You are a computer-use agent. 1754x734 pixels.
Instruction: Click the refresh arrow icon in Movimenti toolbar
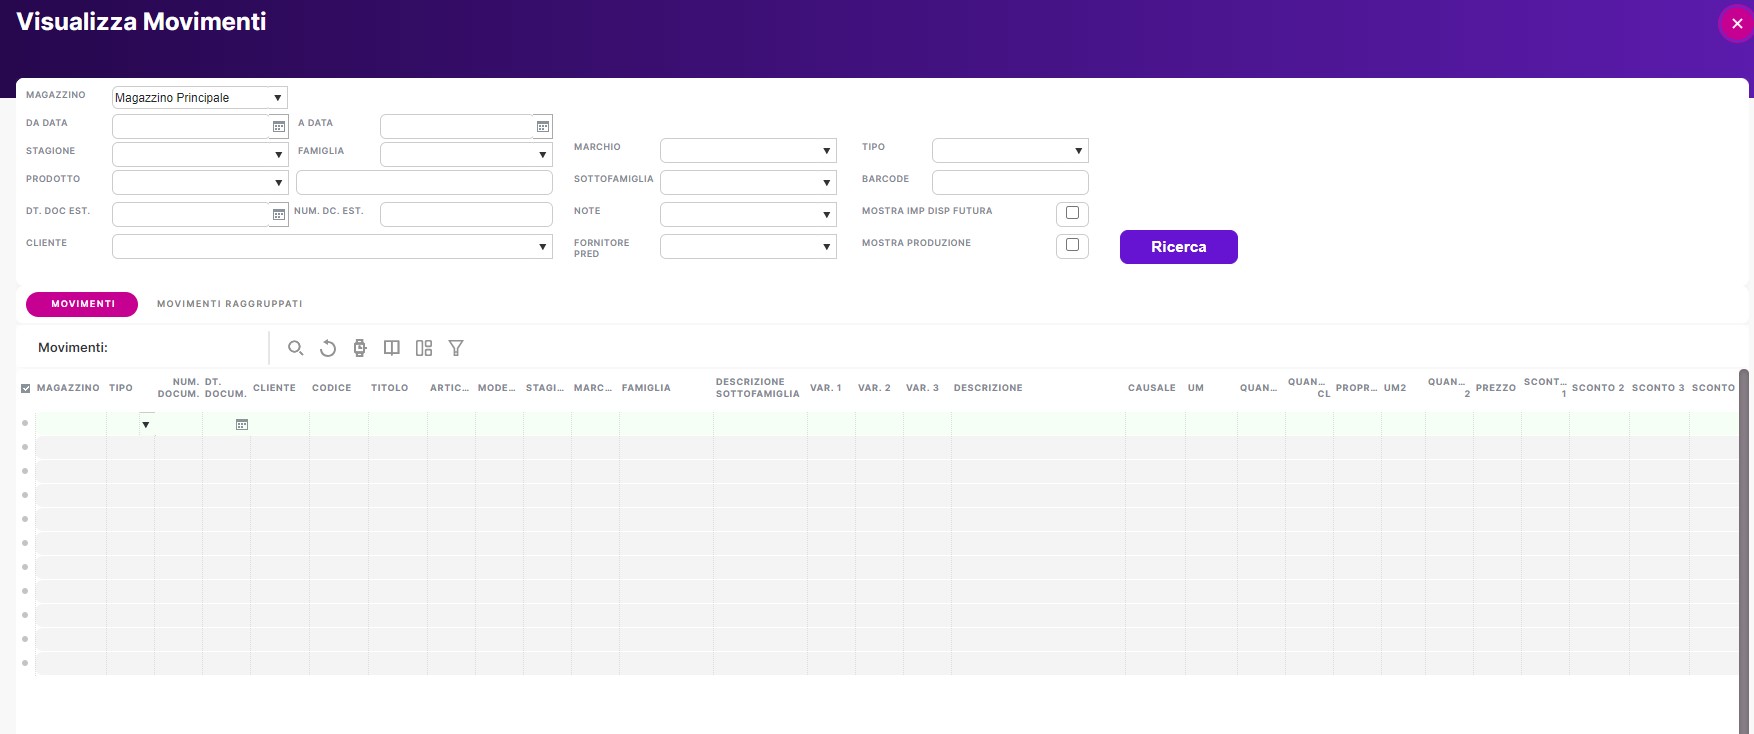click(x=328, y=348)
